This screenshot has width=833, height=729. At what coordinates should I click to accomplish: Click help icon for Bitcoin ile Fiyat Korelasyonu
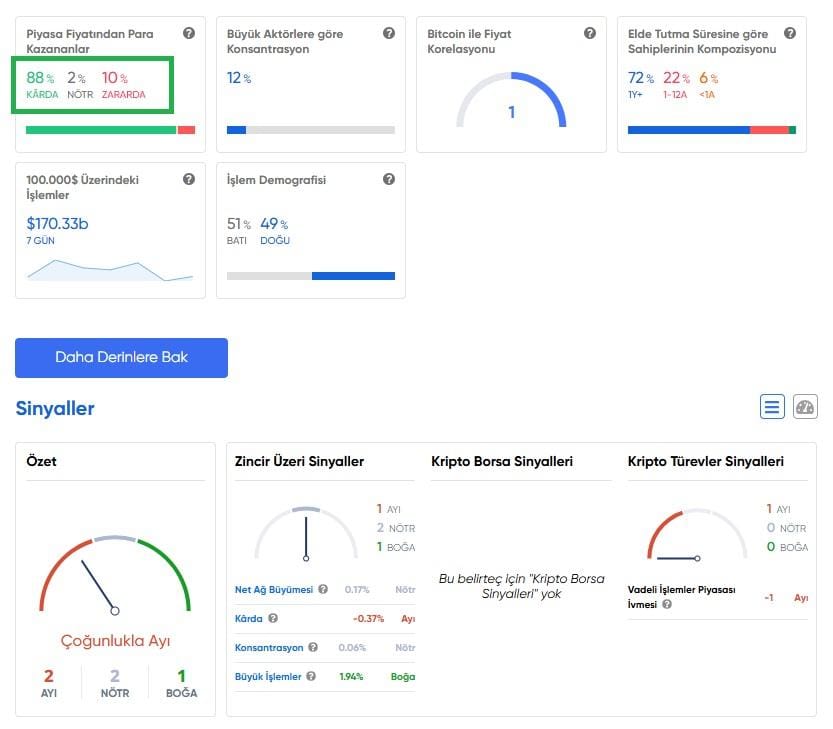click(590, 34)
